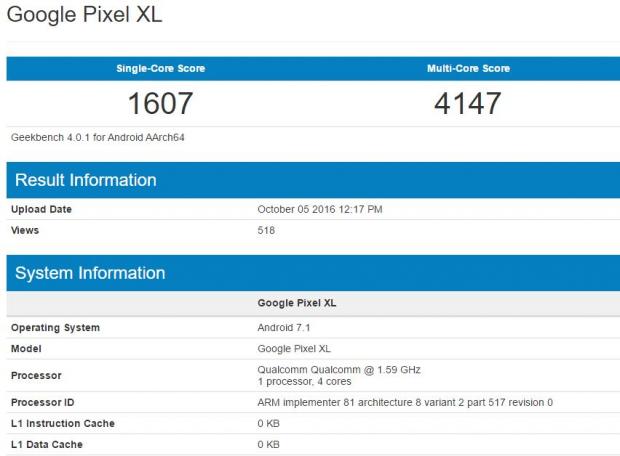The width and height of the screenshot is (620, 456).
Task: Select the Single-Core Score header
Action: click(159, 69)
